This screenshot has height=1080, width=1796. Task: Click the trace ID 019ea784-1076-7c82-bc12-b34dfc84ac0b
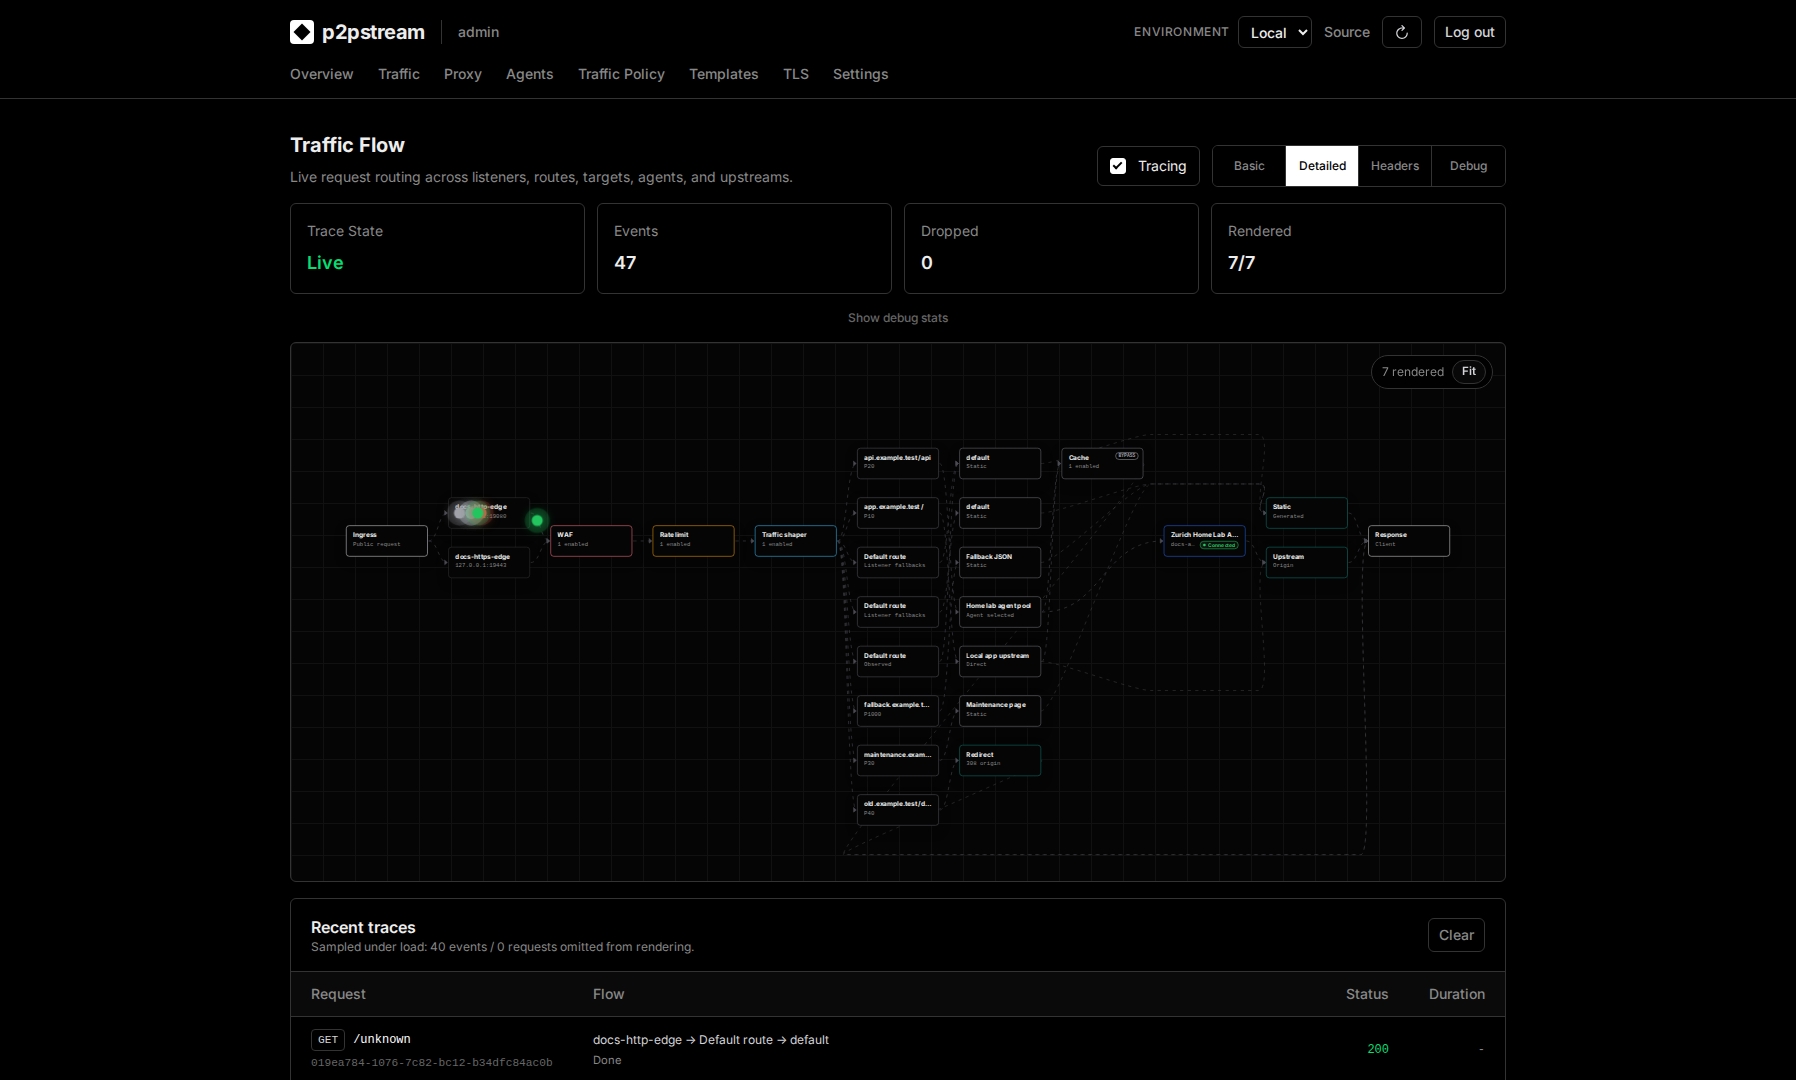(431, 1062)
